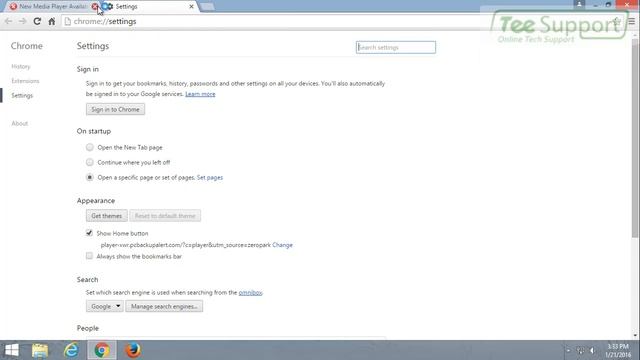Go forward with the forward arrow
This screenshot has width=640, height=360.
point(23,21)
